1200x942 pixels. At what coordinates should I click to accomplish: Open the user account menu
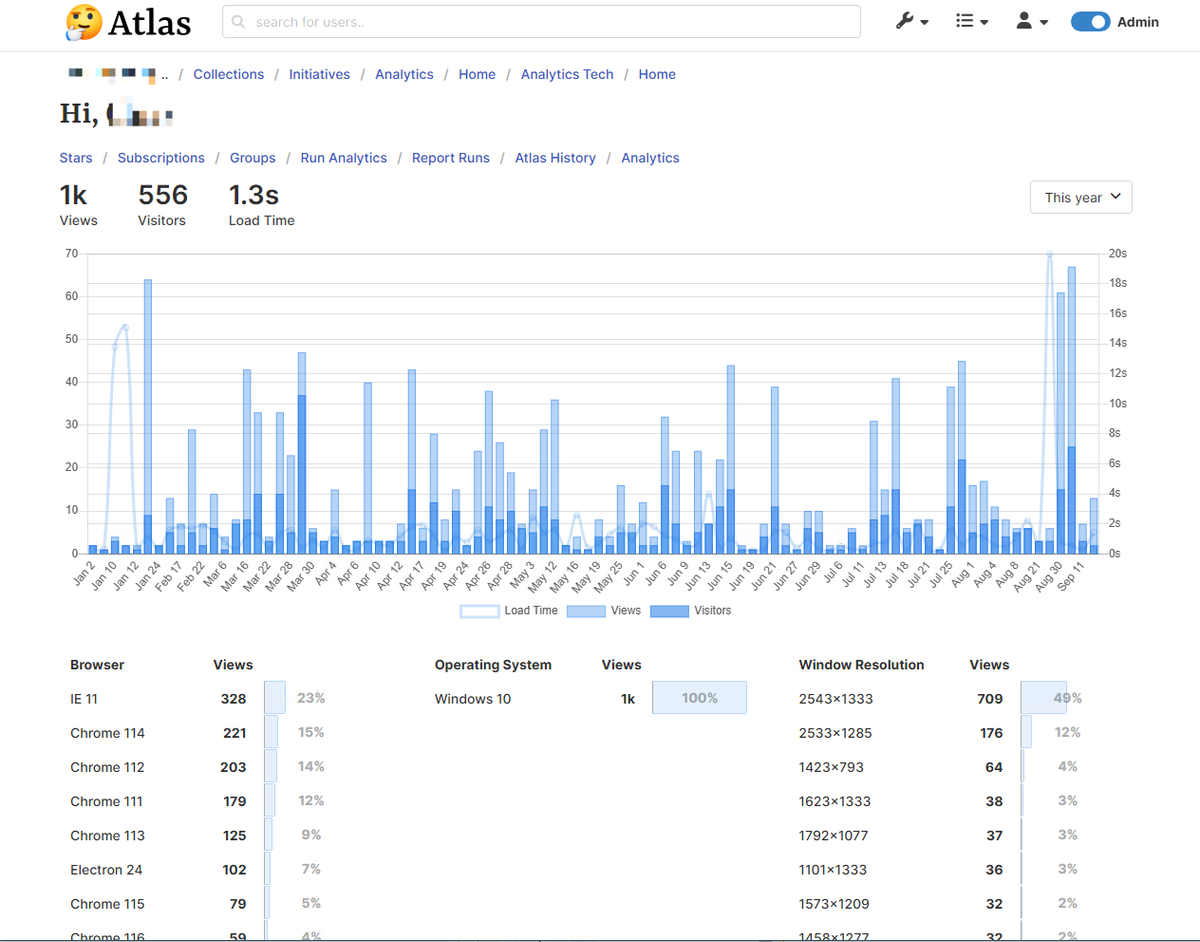point(1026,20)
